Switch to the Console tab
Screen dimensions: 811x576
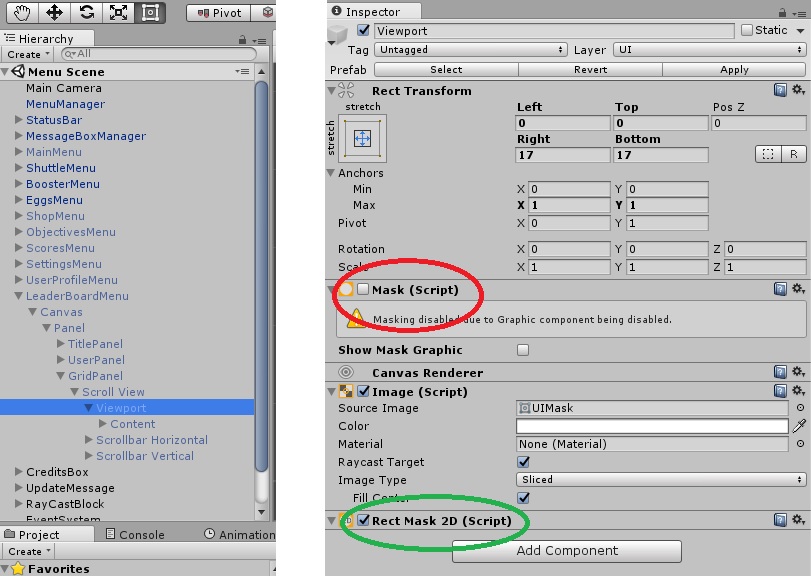pyautogui.click(x=135, y=534)
